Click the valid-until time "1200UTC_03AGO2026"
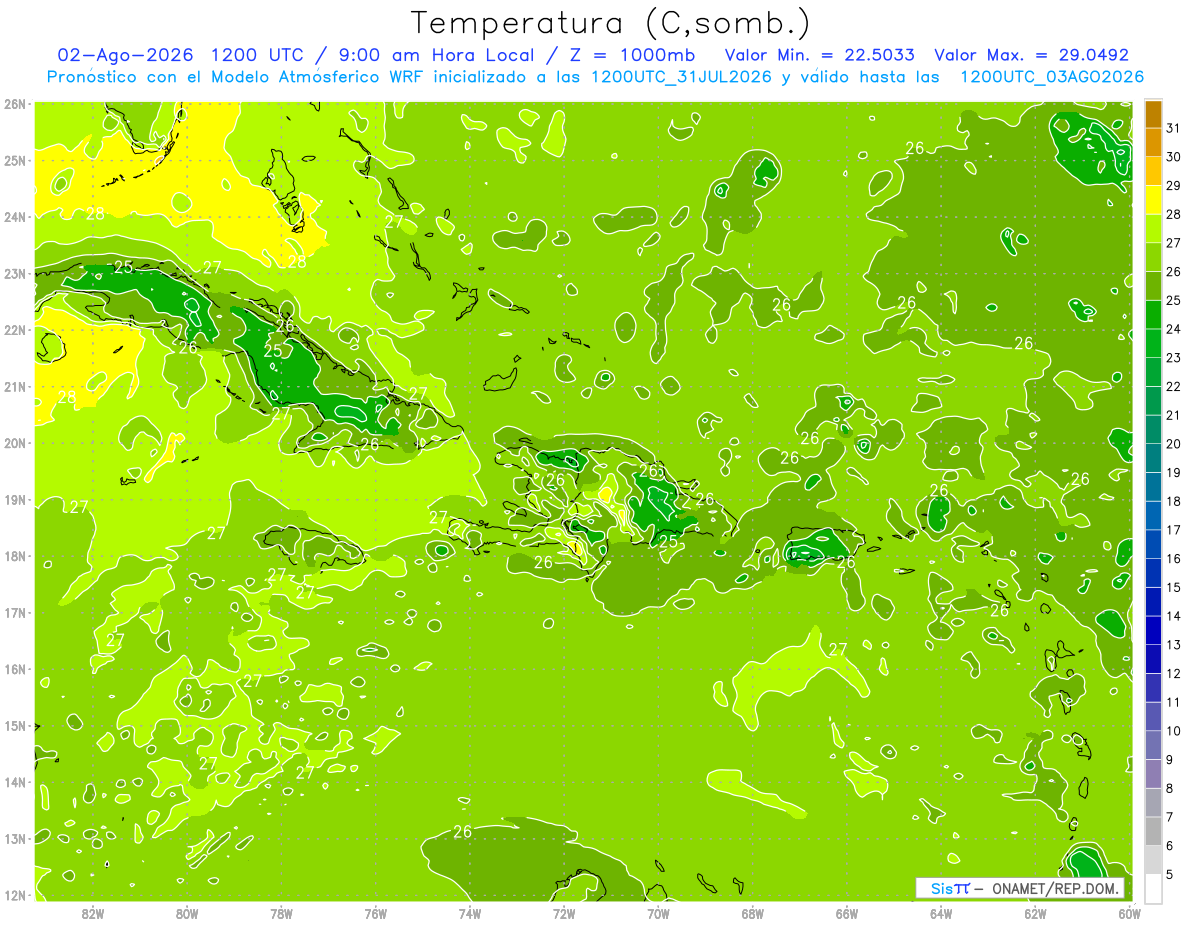The height and width of the screenshot is (927, 1200). pyautogui.click(x=1052, y=77)
